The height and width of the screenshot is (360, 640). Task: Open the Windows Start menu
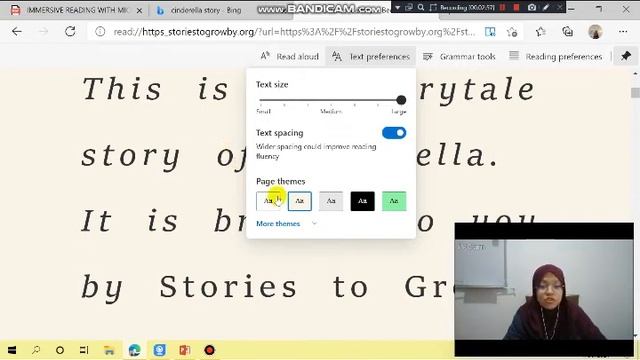click(x=12, y=350)
